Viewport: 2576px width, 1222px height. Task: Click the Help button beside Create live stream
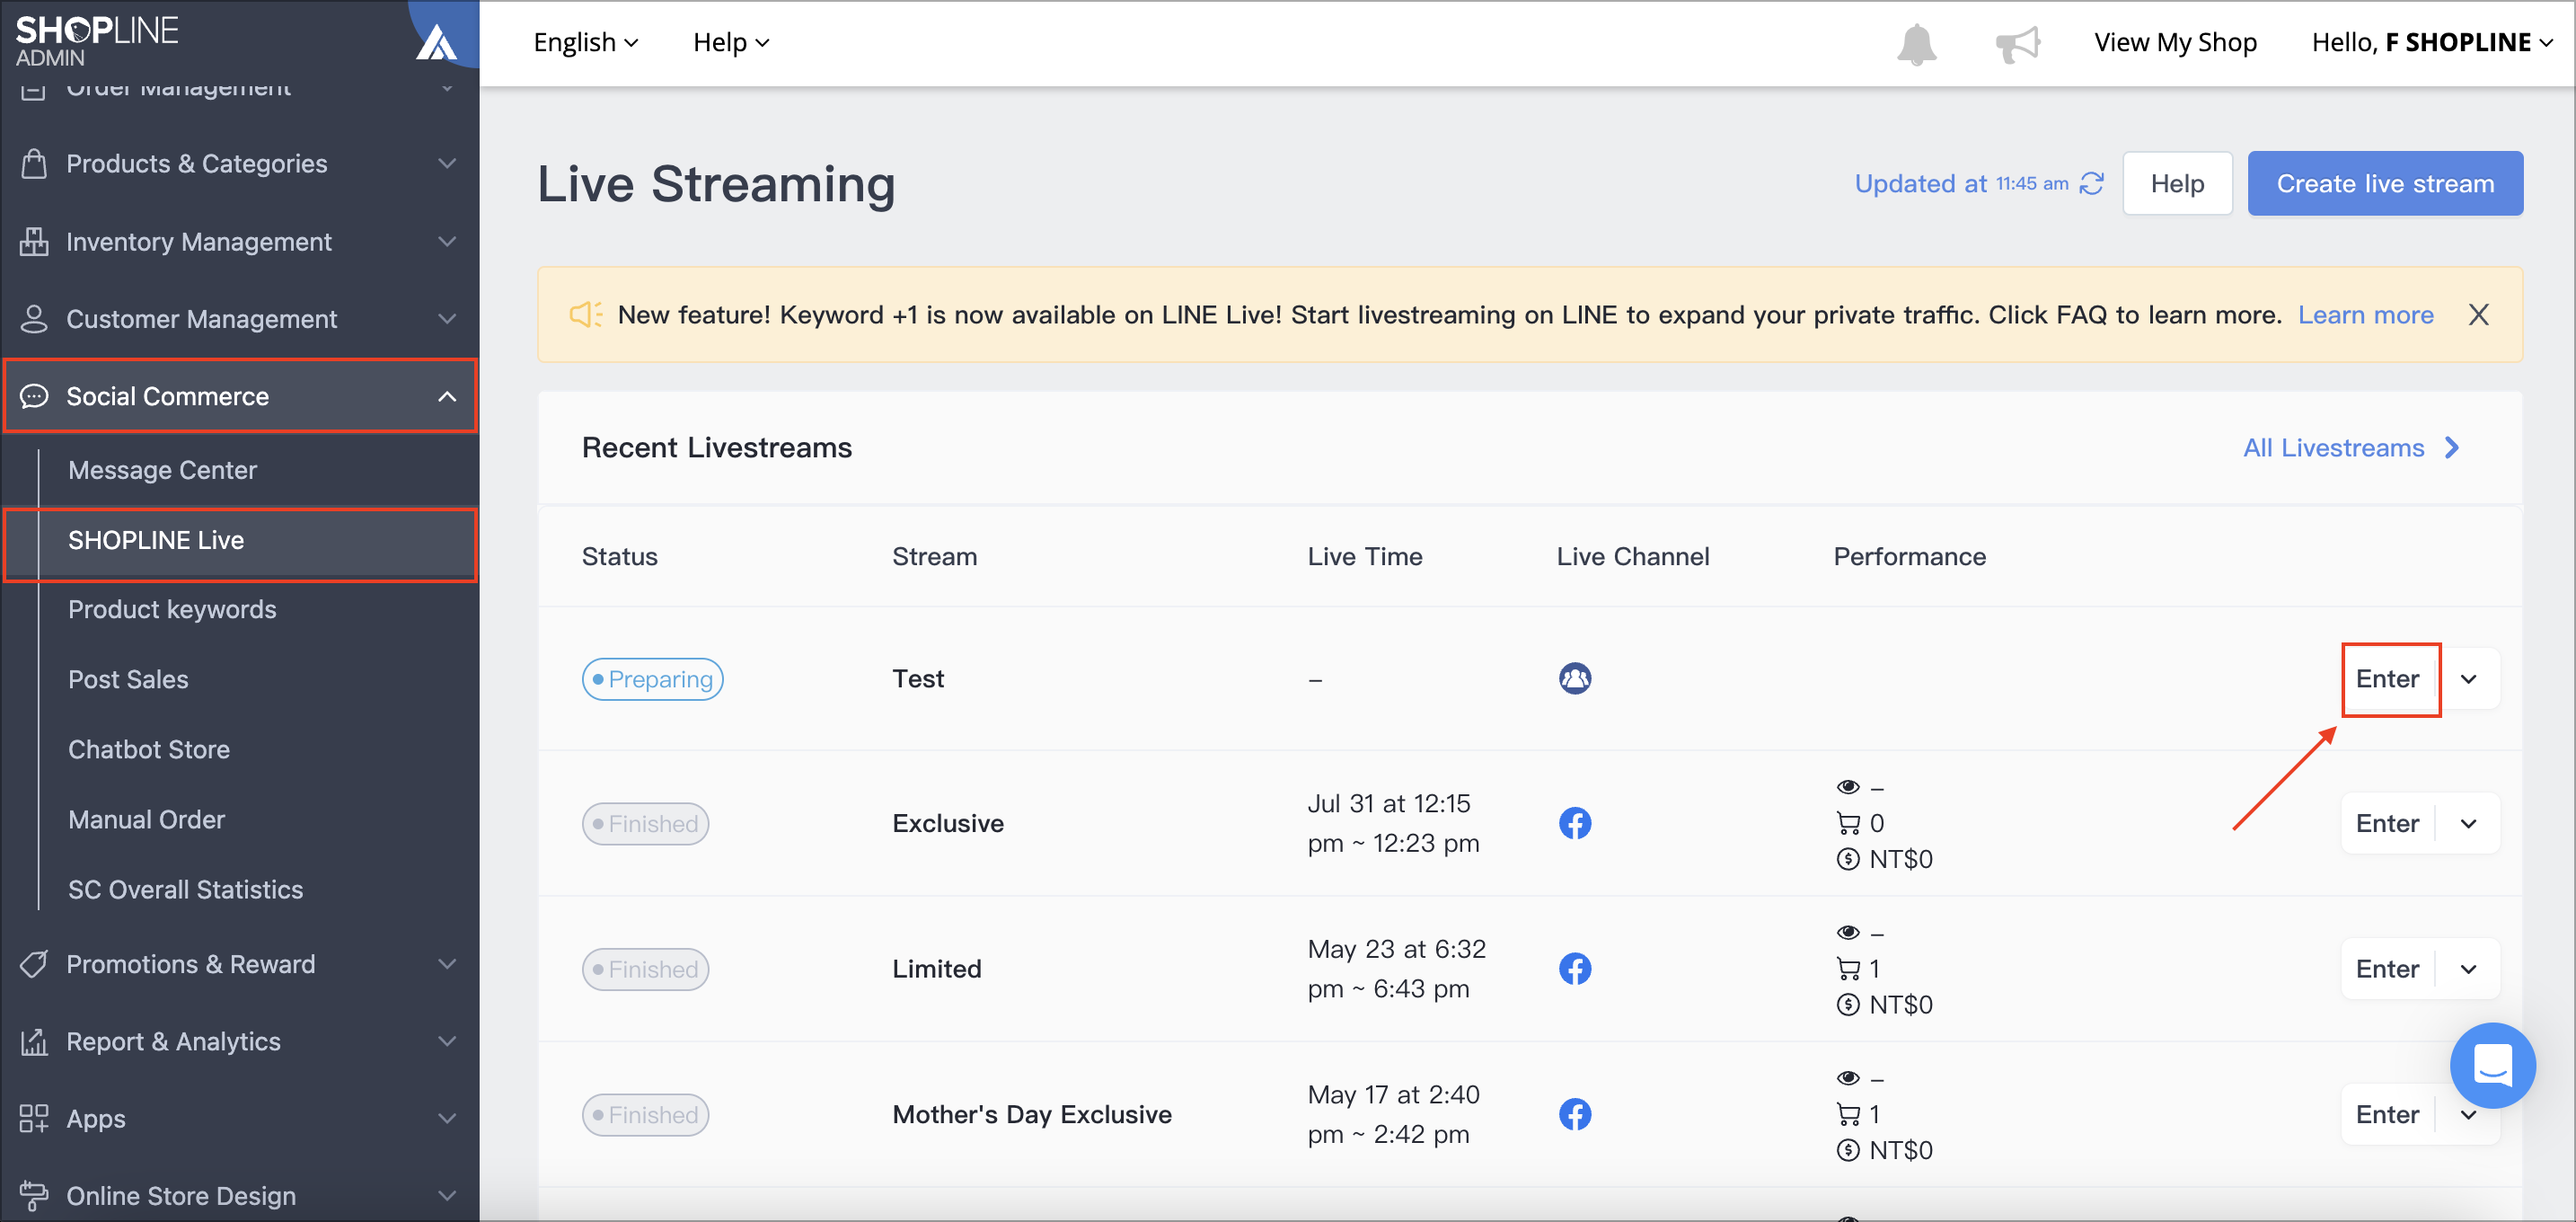tap(2176, 184)
